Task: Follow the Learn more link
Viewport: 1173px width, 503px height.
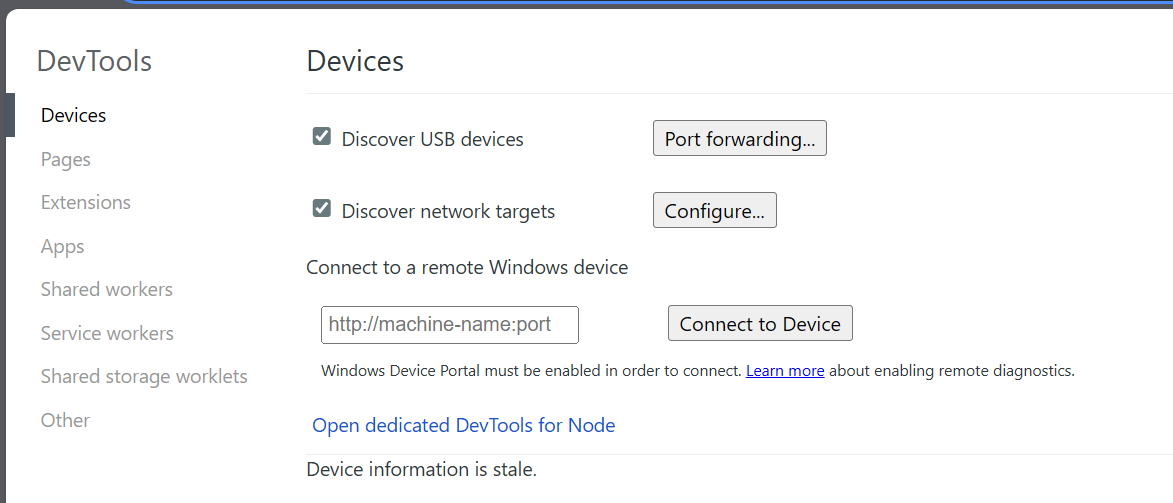Action: pyautogui.click(x=785, y=371)
